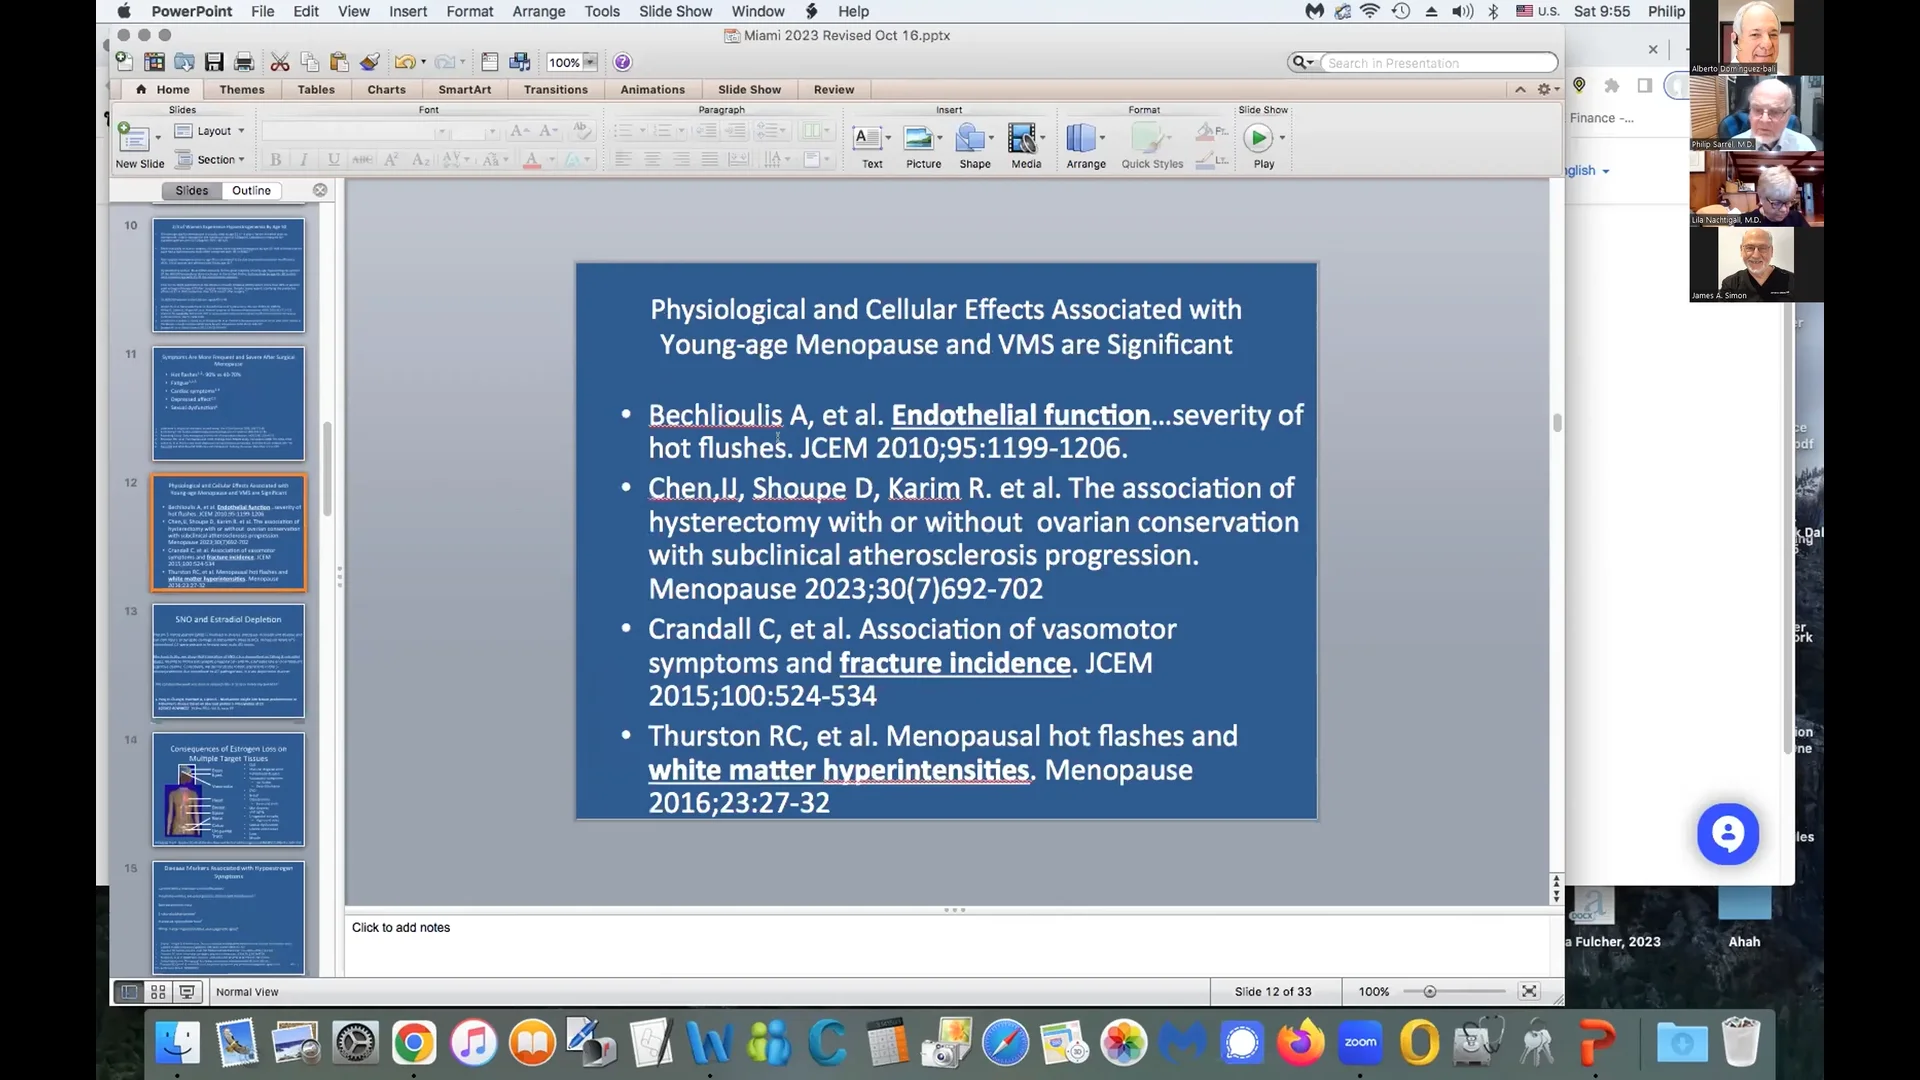The width and height of the screenshot is (1920, 1080).
Task: Open New from Template icon
Action: tap(154, 62)
